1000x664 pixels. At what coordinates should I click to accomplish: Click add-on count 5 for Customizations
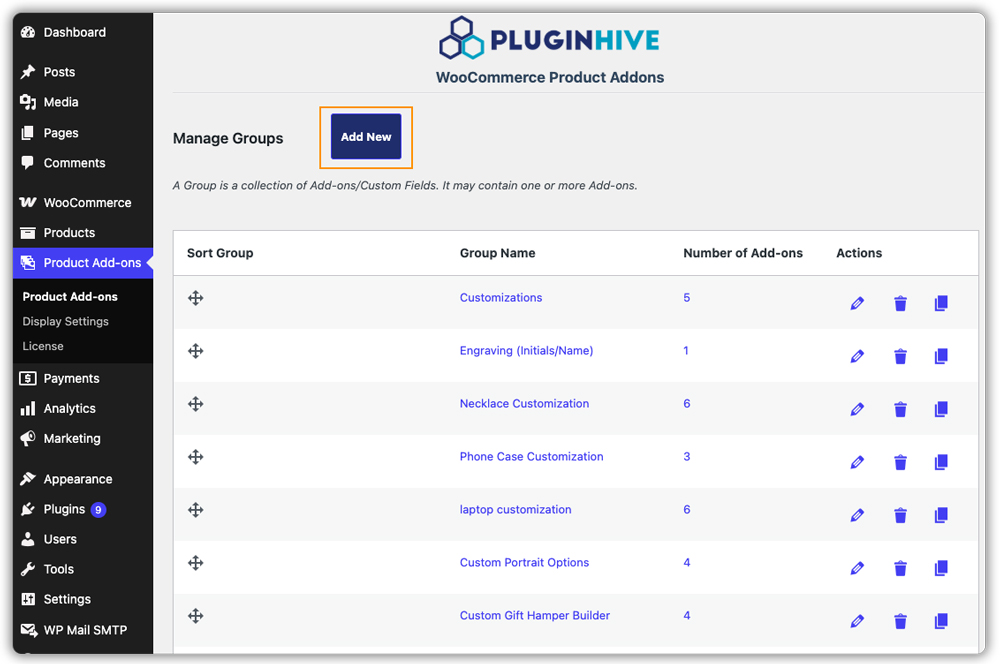(x=687, y=298)
